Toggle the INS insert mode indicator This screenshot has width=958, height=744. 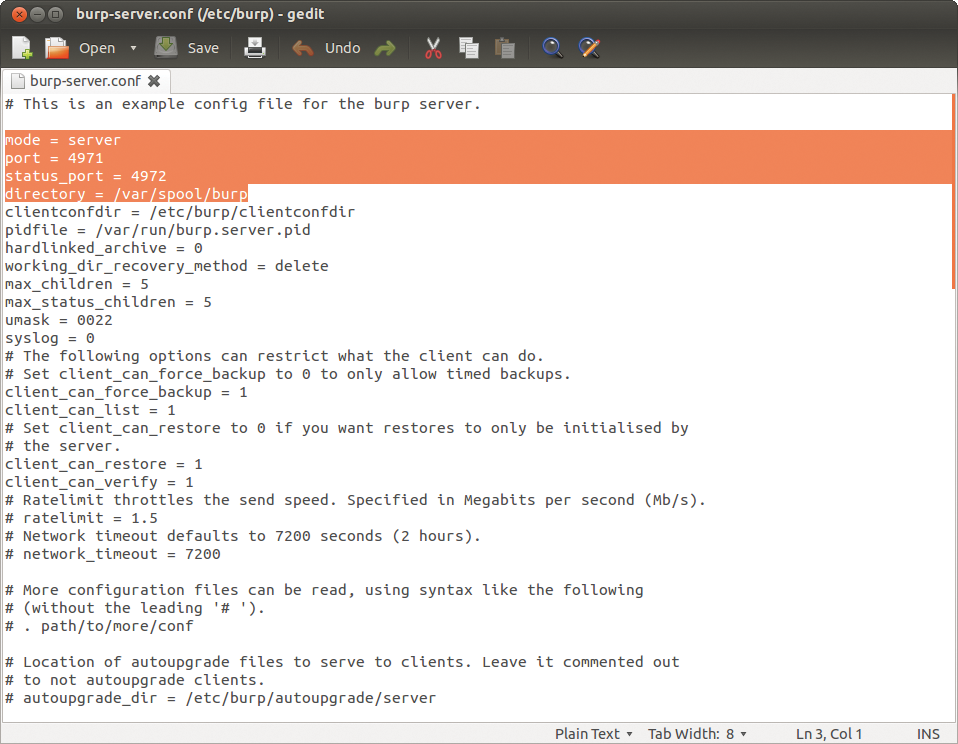coord(928,734)
